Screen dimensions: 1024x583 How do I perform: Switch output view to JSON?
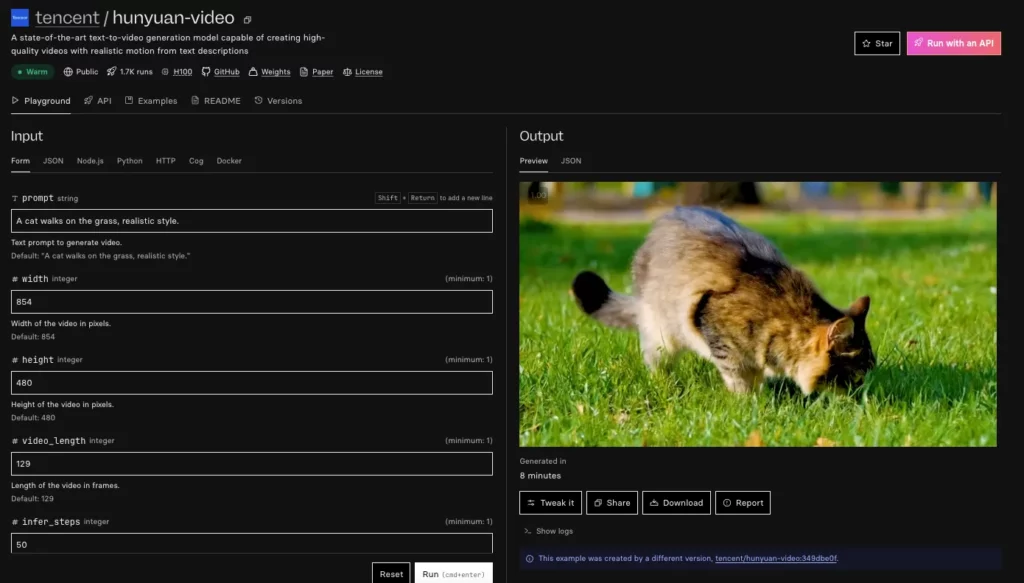click(569, 160)
